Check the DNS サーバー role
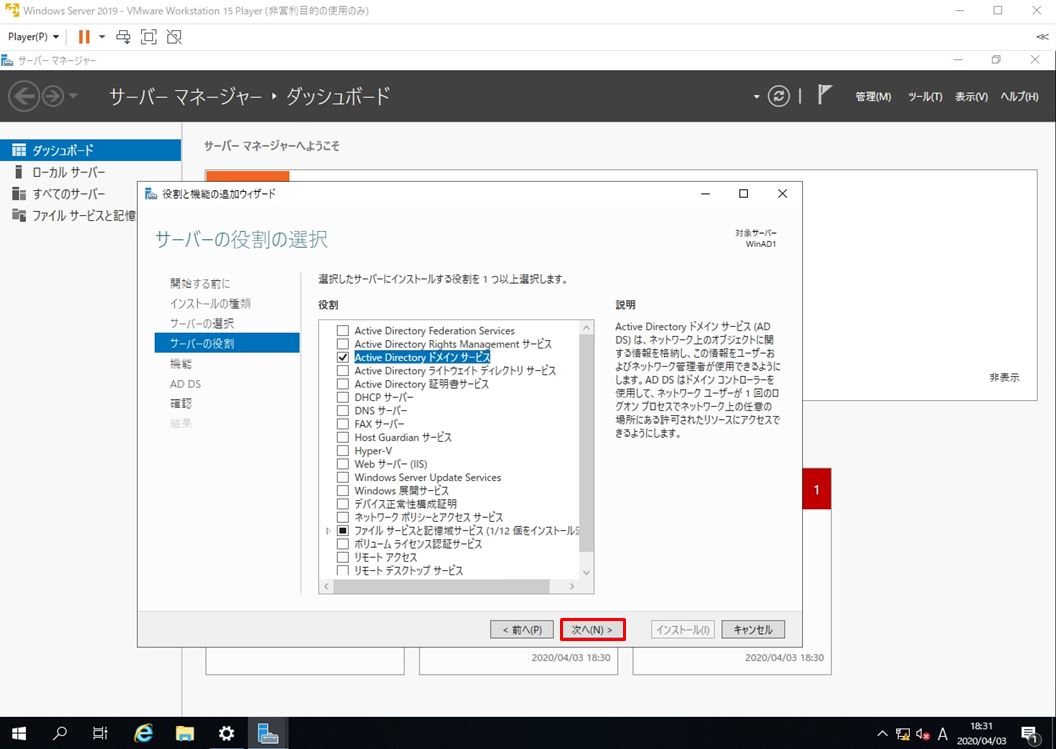This screenshot has width=1056, height=749. (343, 411)
